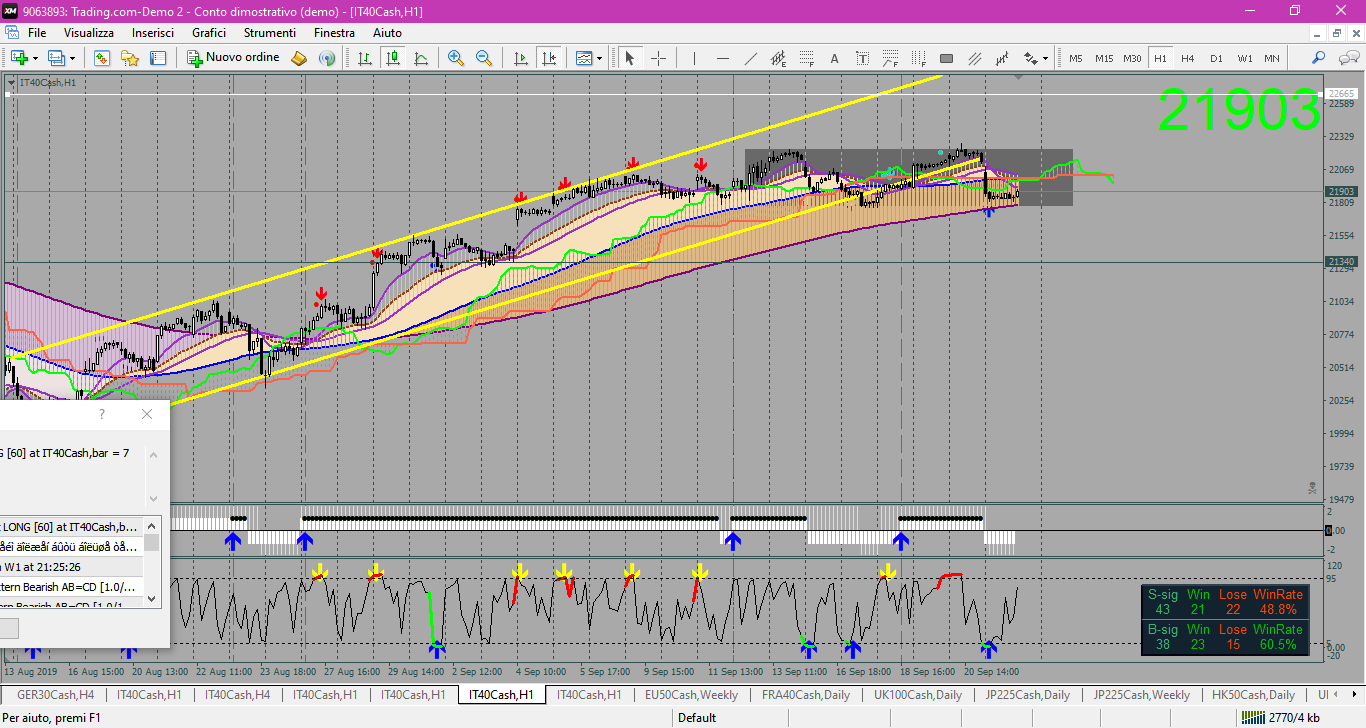Open the arrows objects toolbar icon
1366x728 pixels.
tap(1030, 58)
